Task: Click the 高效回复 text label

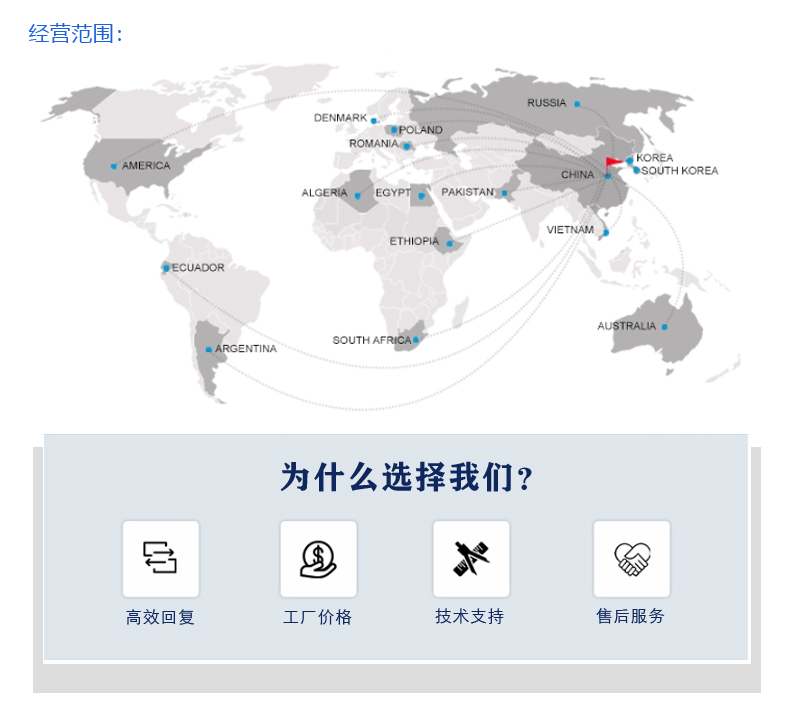Action: (160, 617)
